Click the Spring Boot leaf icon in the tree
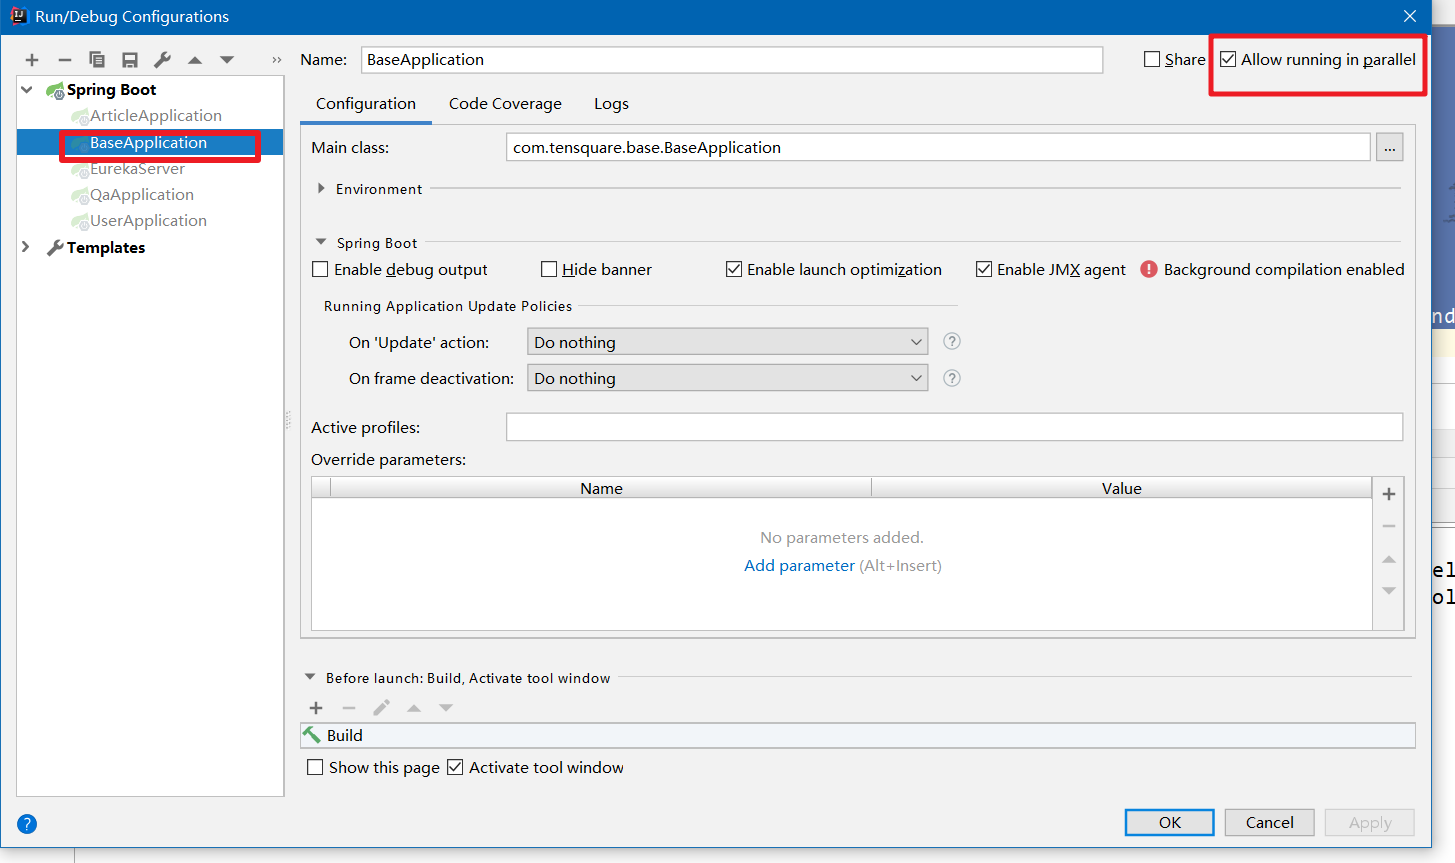This screenshot has height=863, width=1455. coord(56,90)
